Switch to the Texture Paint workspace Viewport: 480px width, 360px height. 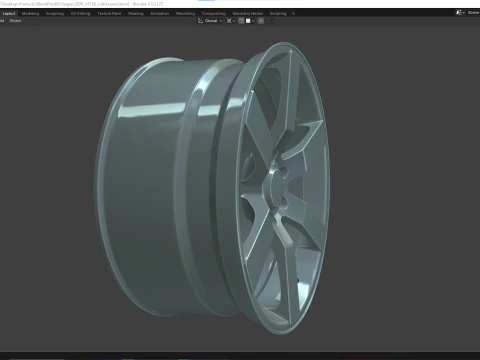point(109,14)
